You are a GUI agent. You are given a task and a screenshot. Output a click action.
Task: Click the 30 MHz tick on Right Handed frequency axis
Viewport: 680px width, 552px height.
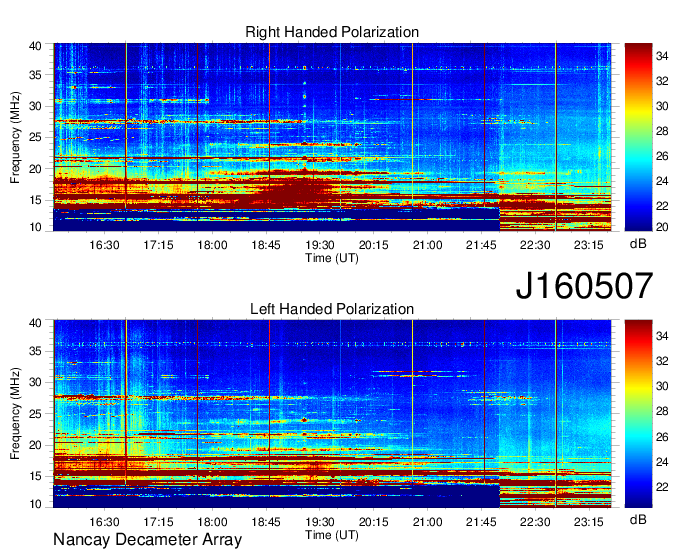(35, 106)
